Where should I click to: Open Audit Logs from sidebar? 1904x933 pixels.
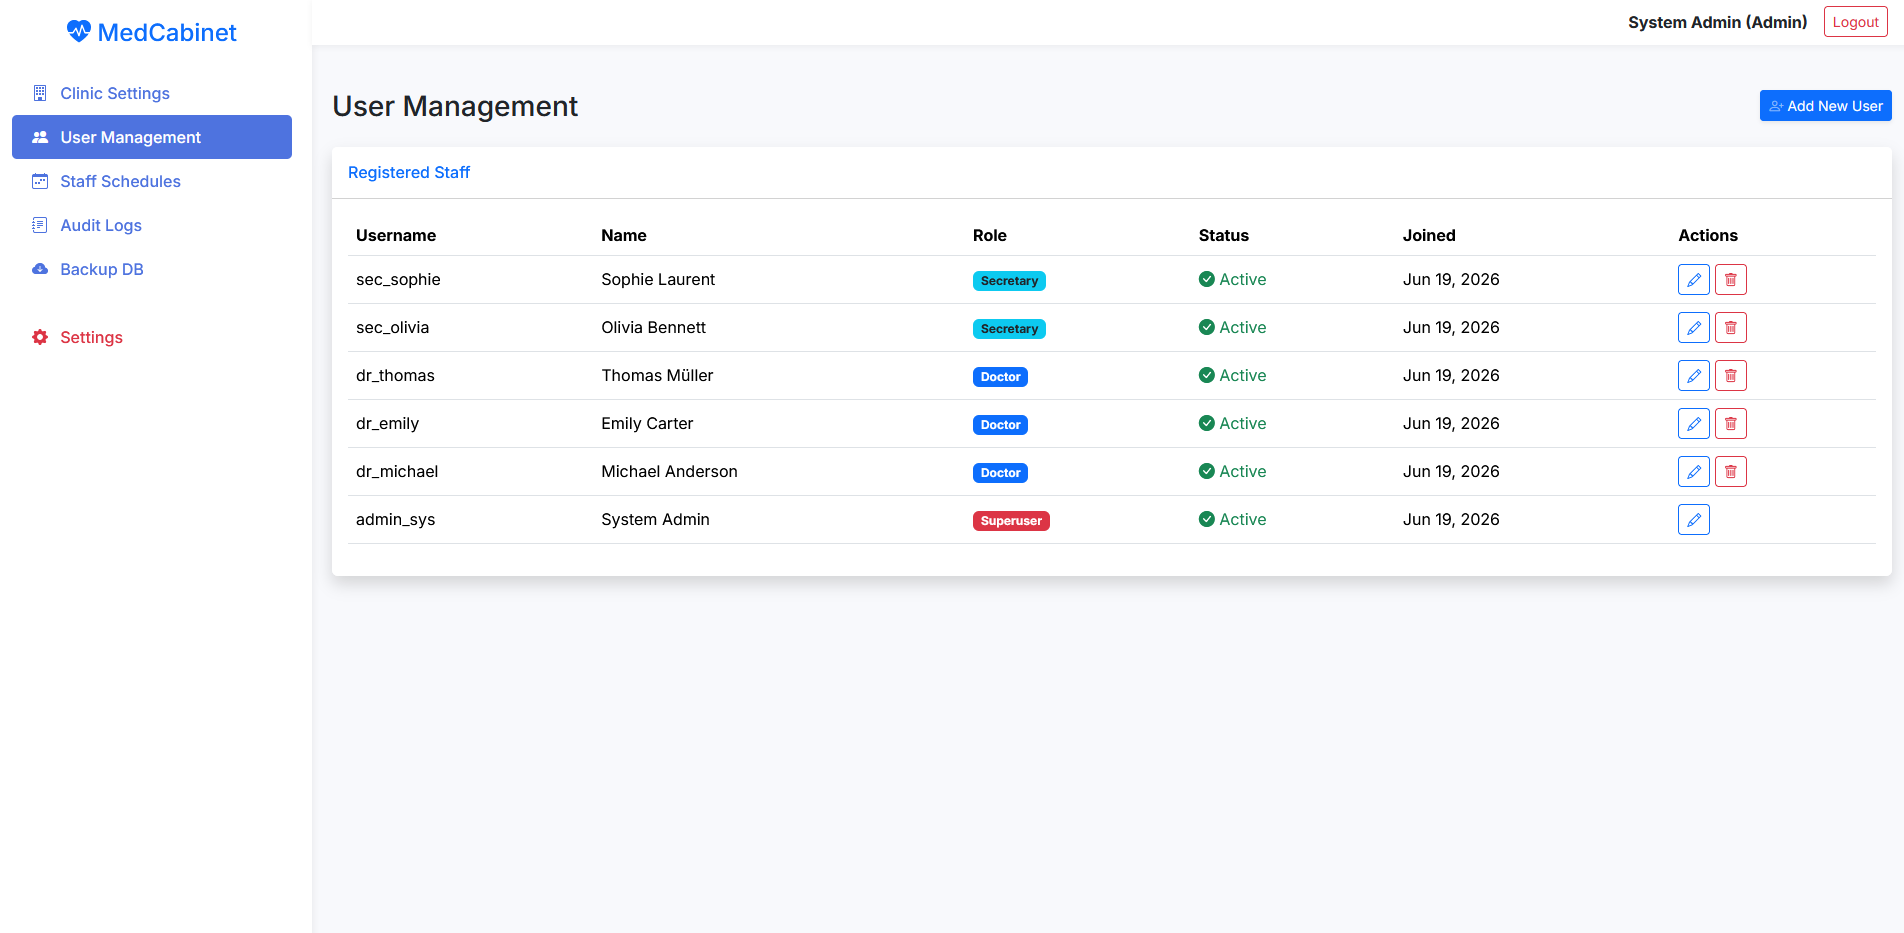point(152,225)
